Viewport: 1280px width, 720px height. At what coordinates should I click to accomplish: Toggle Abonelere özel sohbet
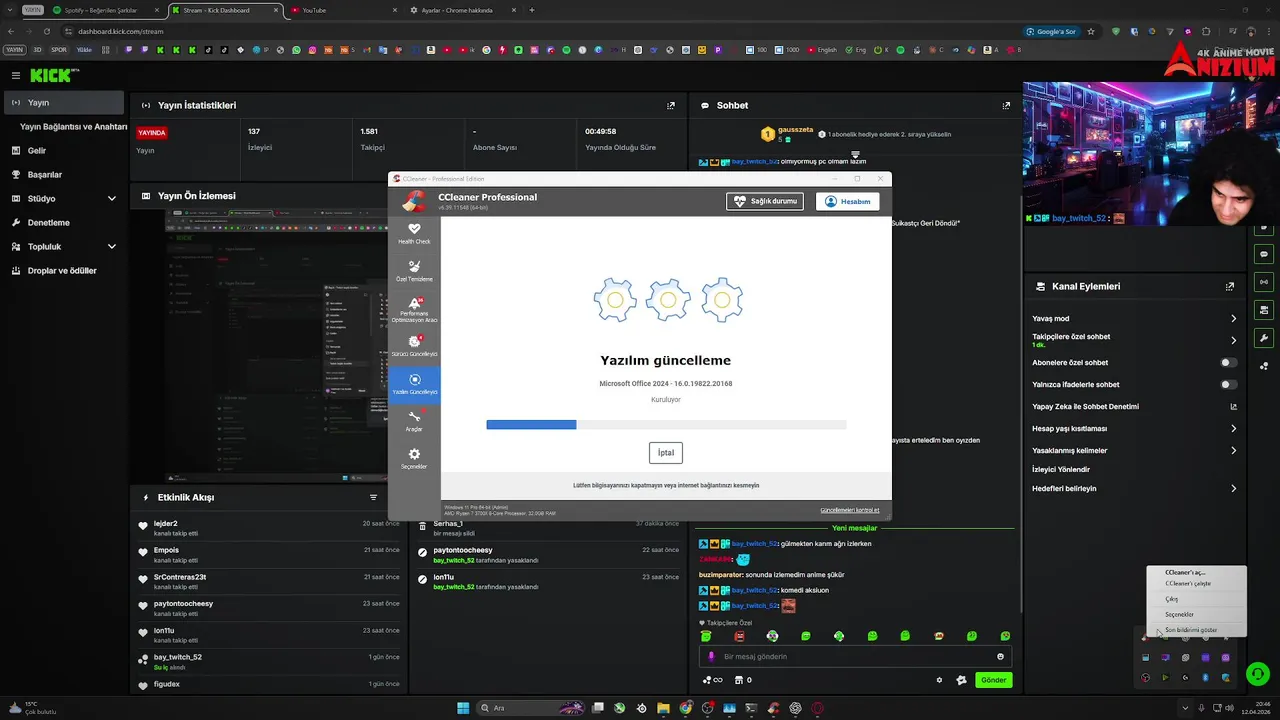(1228, 363)
